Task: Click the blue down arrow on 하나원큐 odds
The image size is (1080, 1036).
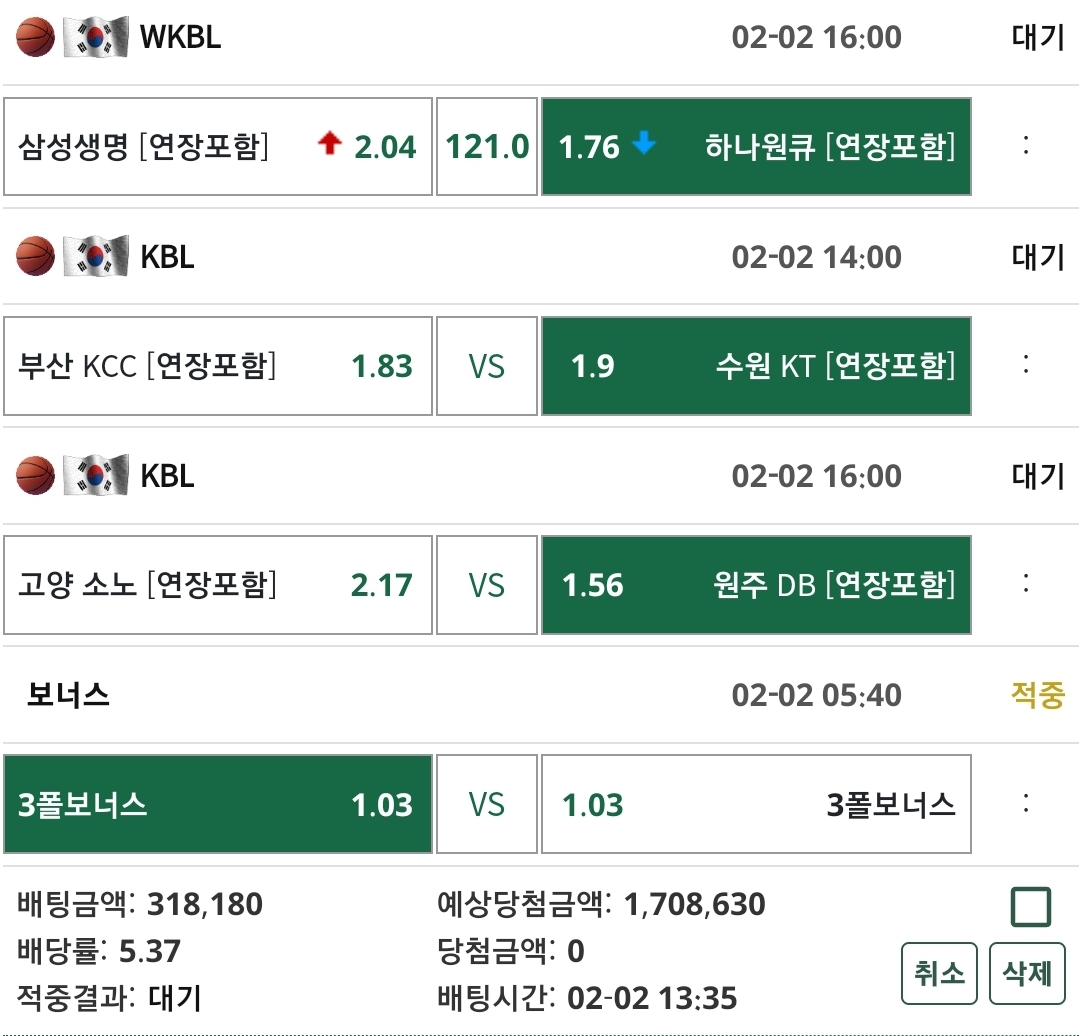Action: click(x=644, y=144)
